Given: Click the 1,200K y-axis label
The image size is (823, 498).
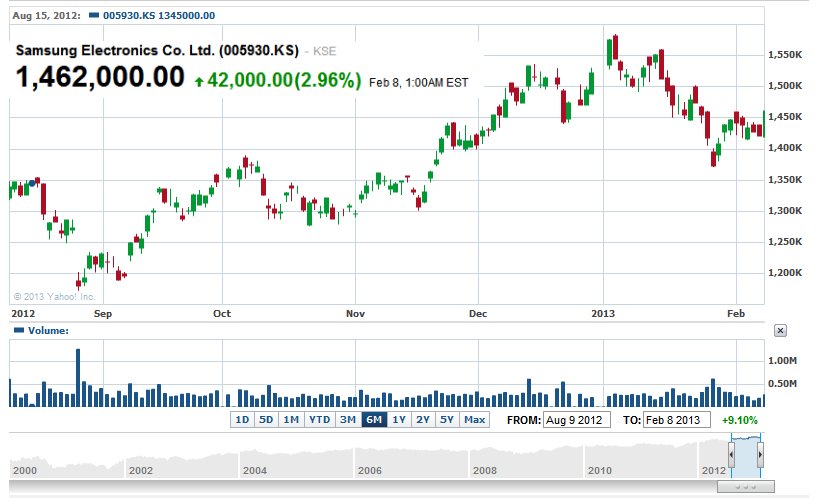Looking at the screenshot, I should 785,273.
